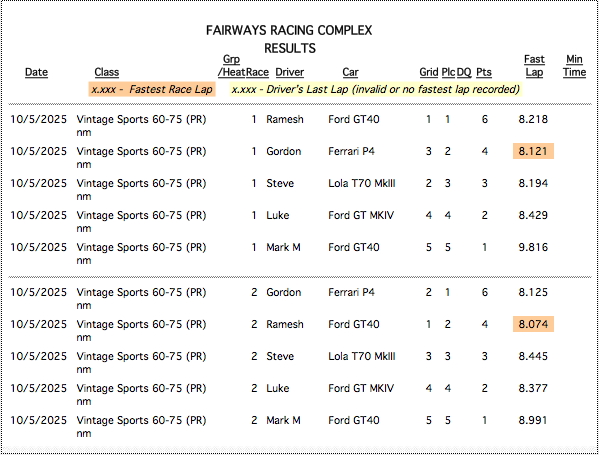This screenshot has height=455, width=599.
Task: Click the yellow Driver's Last Lap legend
Action: [x=376, y=89]
